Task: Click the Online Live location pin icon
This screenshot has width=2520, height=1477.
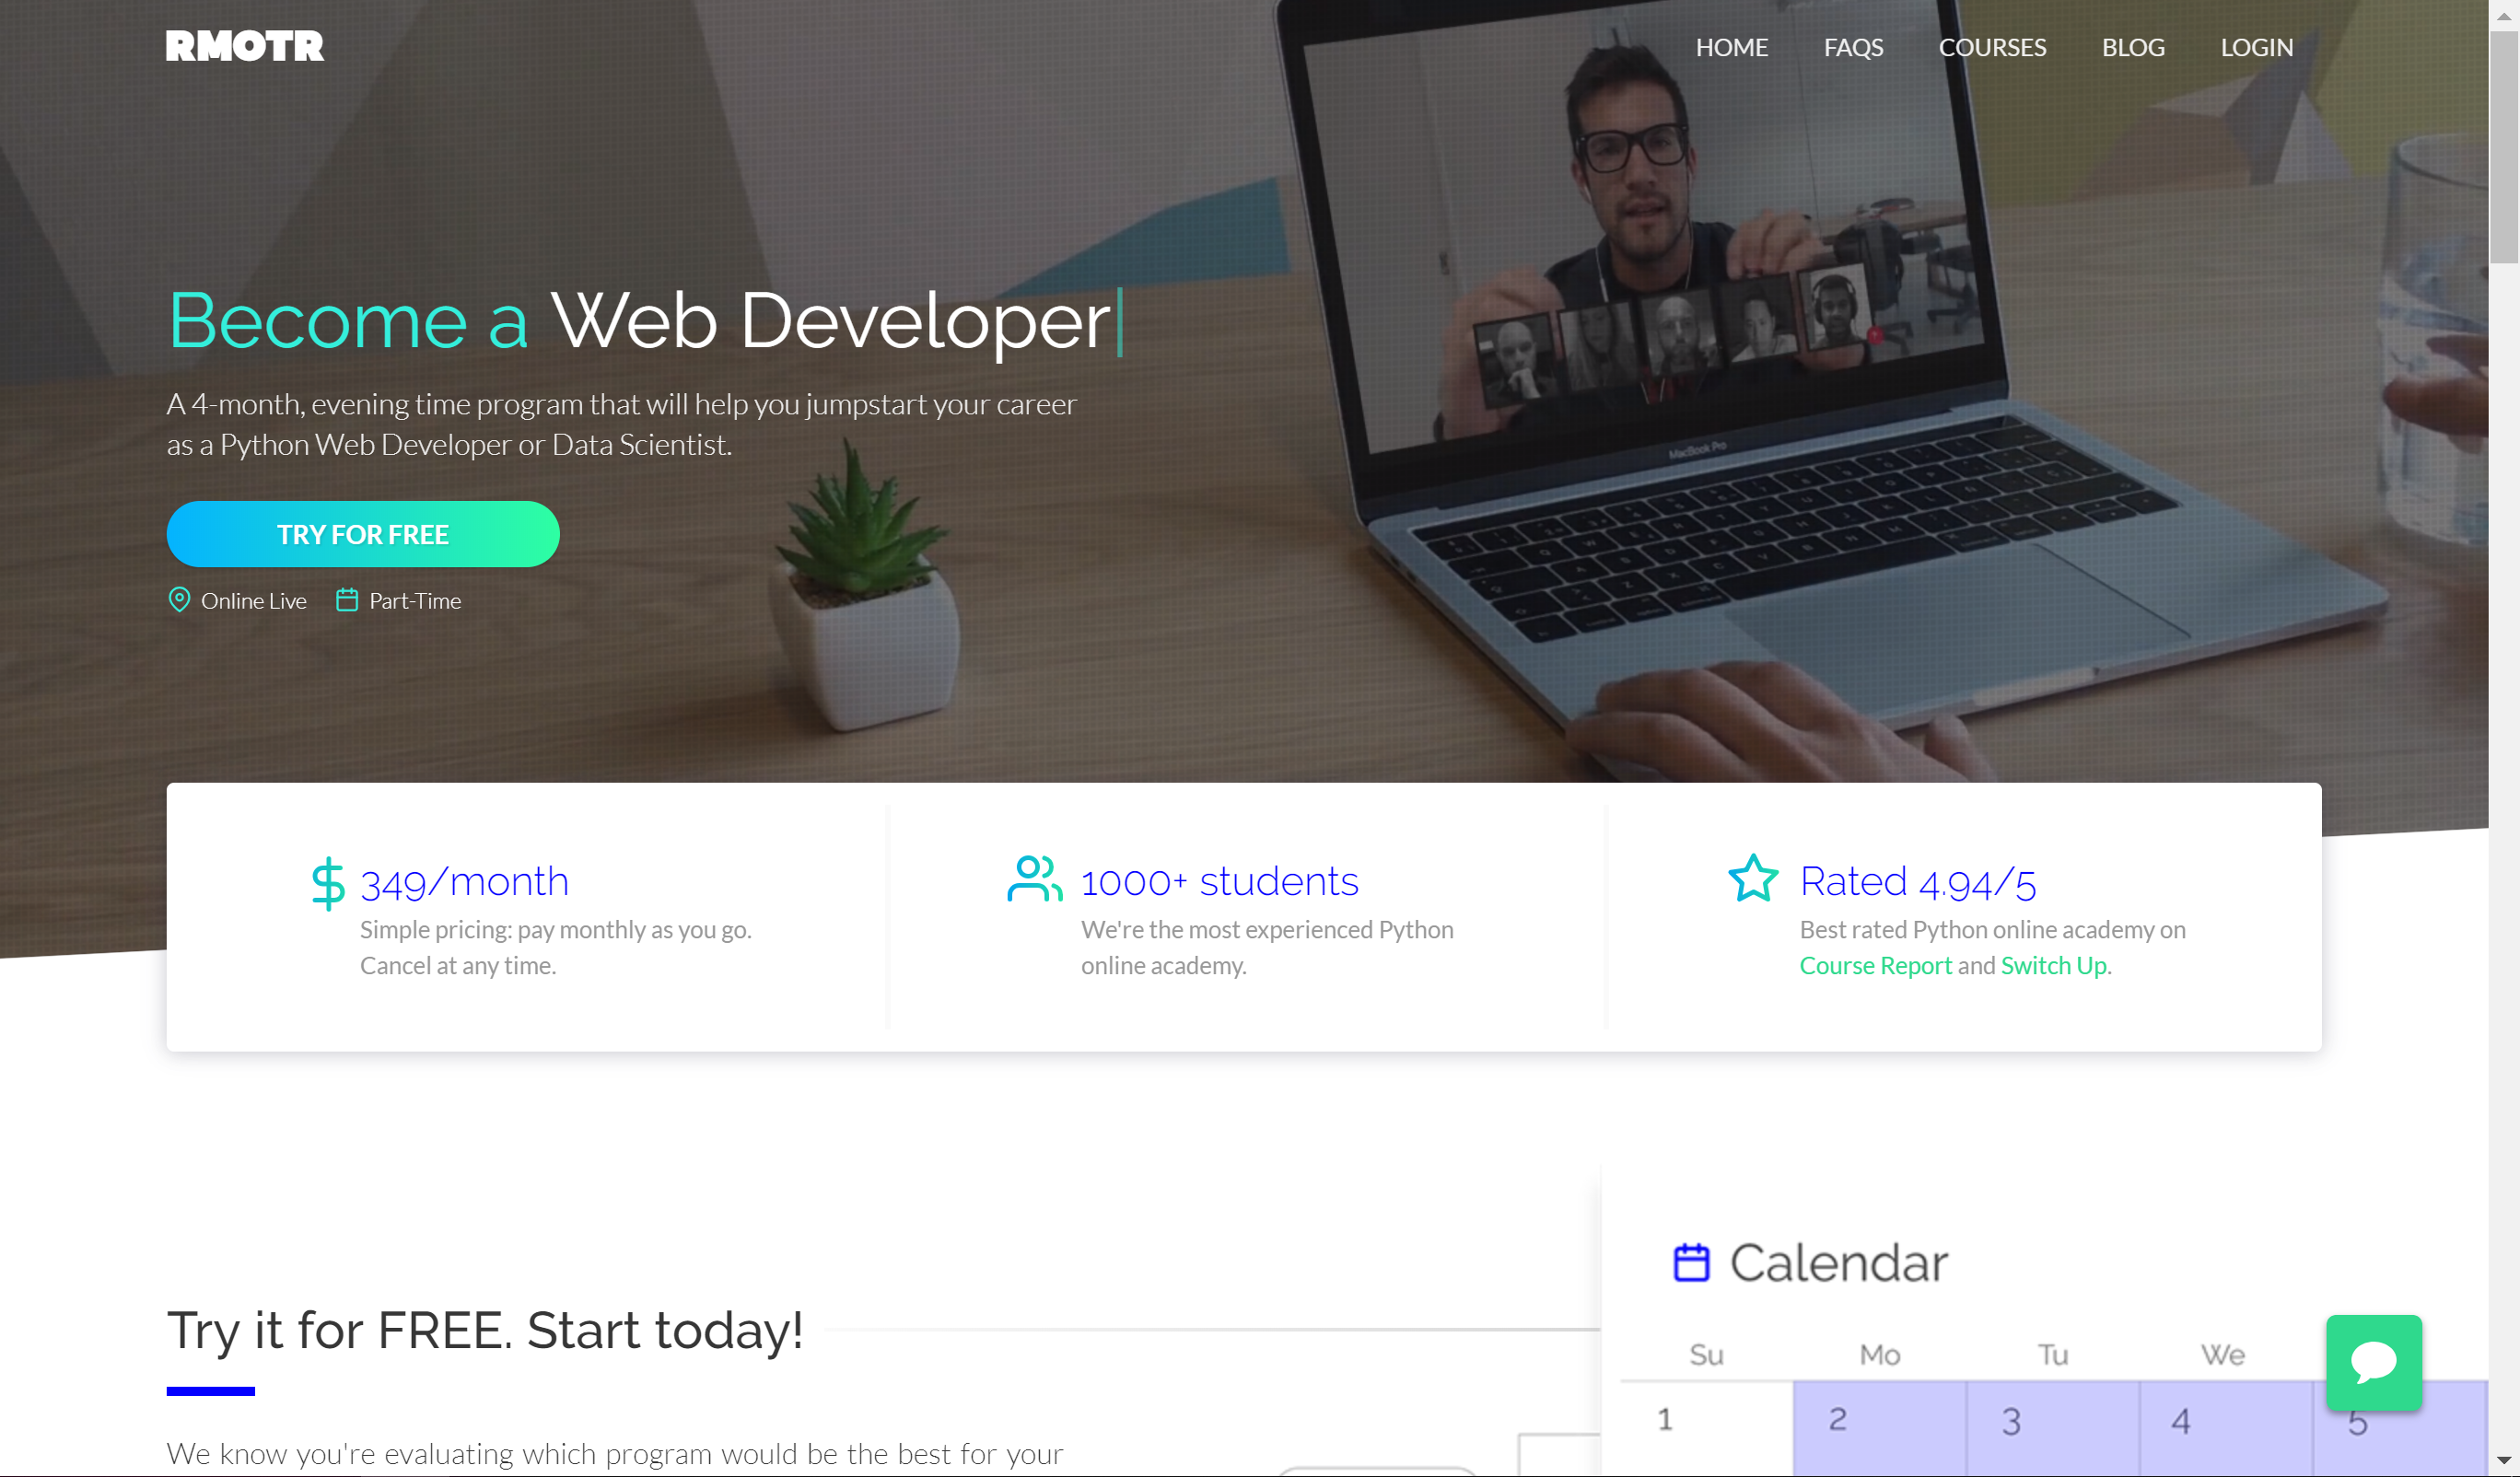Action: 179,600
